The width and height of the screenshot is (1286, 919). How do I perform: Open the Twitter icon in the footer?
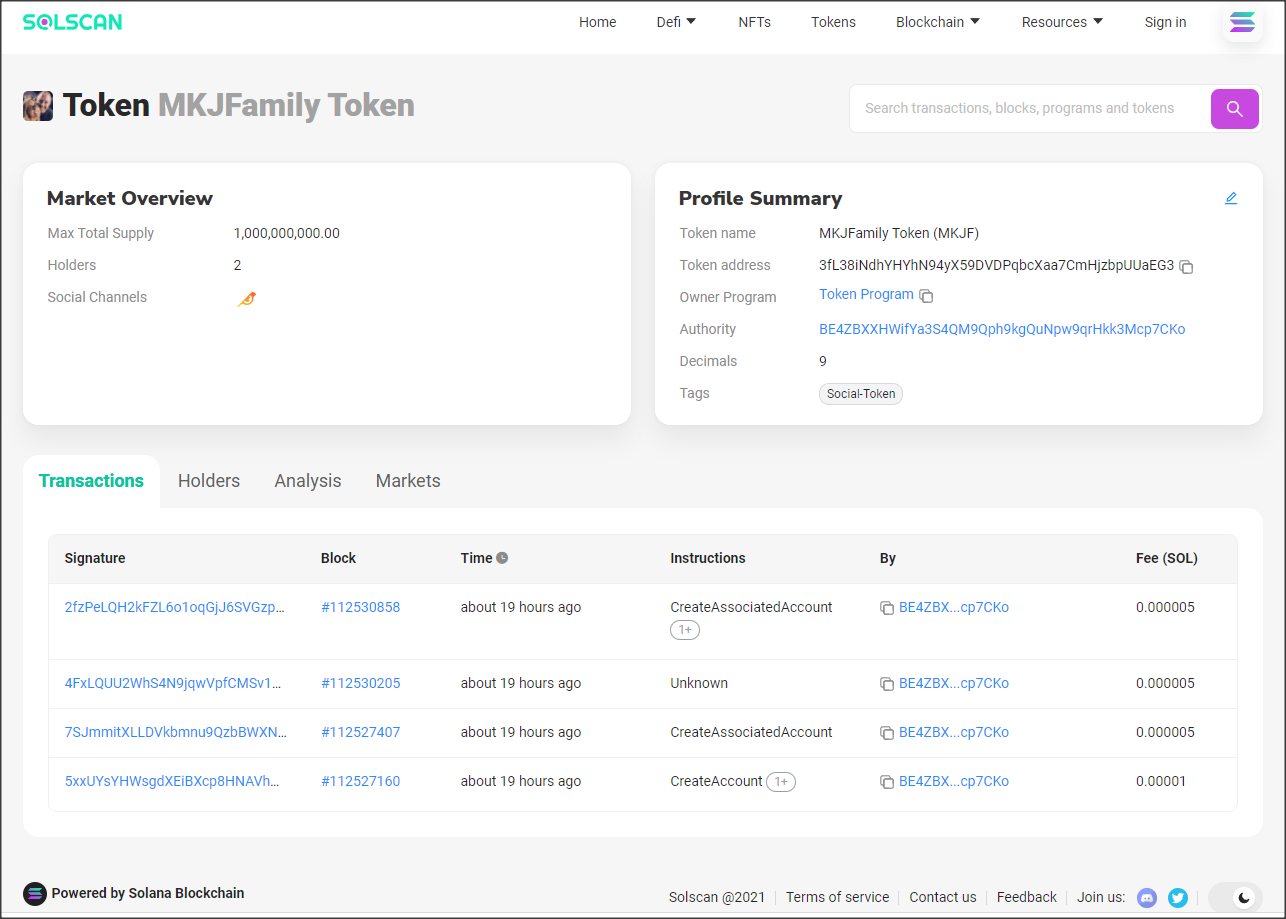point(1178,897)
